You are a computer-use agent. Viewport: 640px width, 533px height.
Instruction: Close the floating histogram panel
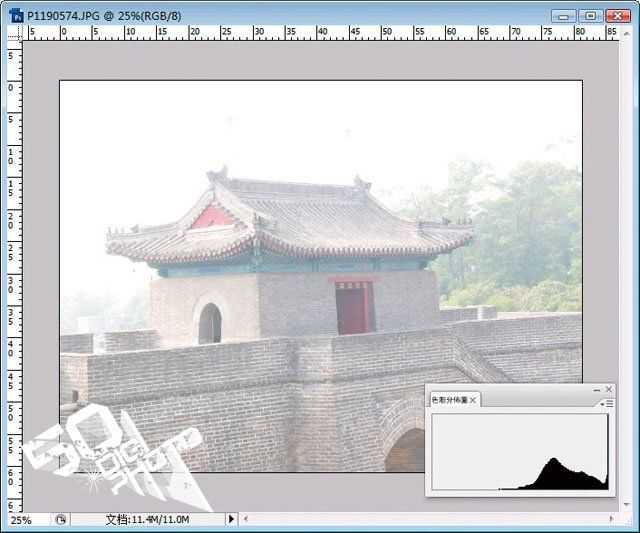609,389
